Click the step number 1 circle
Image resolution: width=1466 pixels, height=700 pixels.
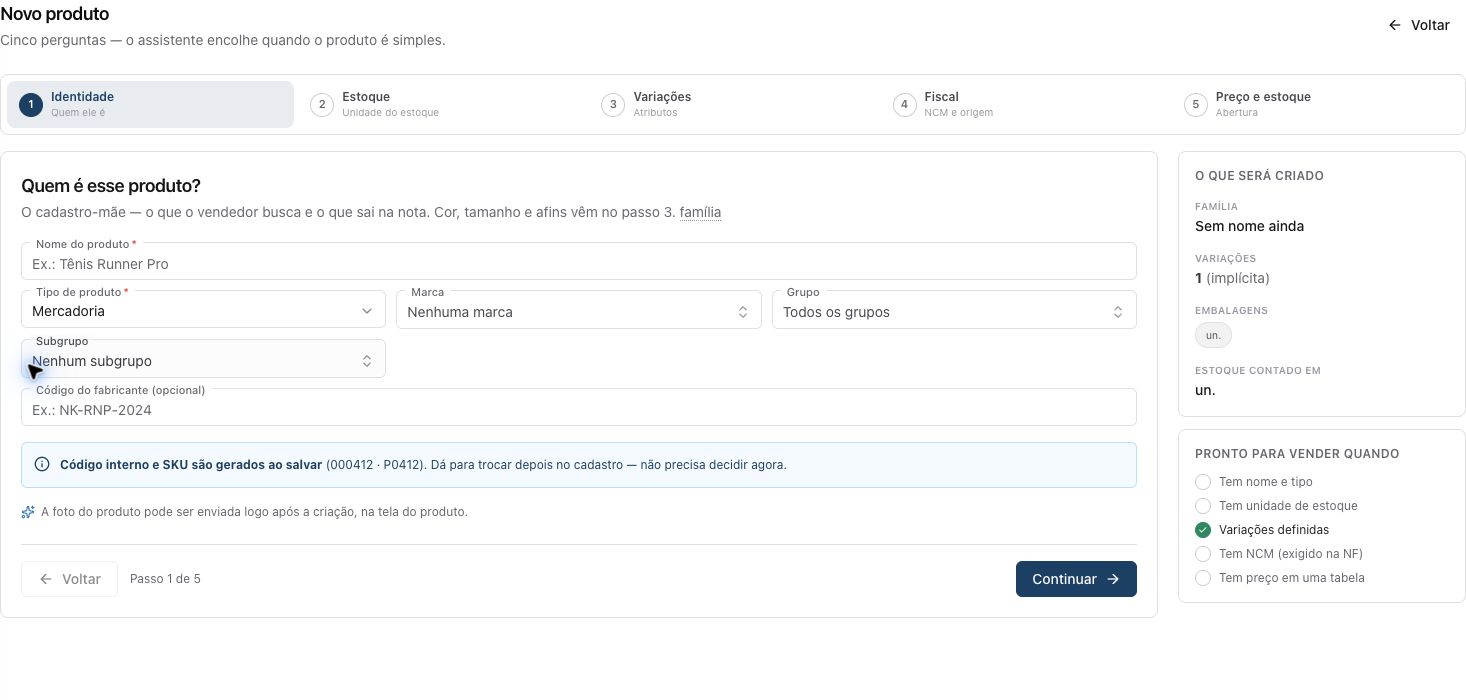31,104
